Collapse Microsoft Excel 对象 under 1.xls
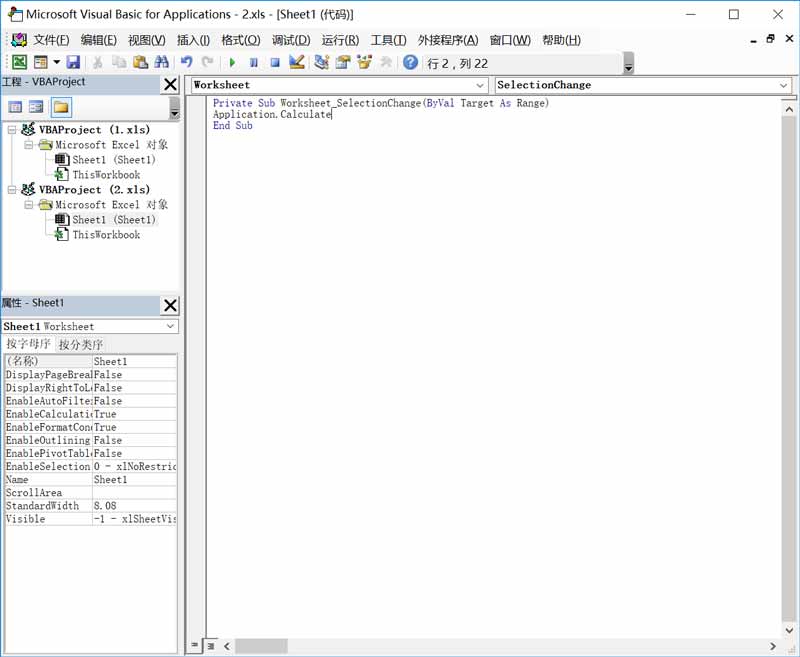The image size is (800, 657). pyautogui.click(x=29, y=145)
